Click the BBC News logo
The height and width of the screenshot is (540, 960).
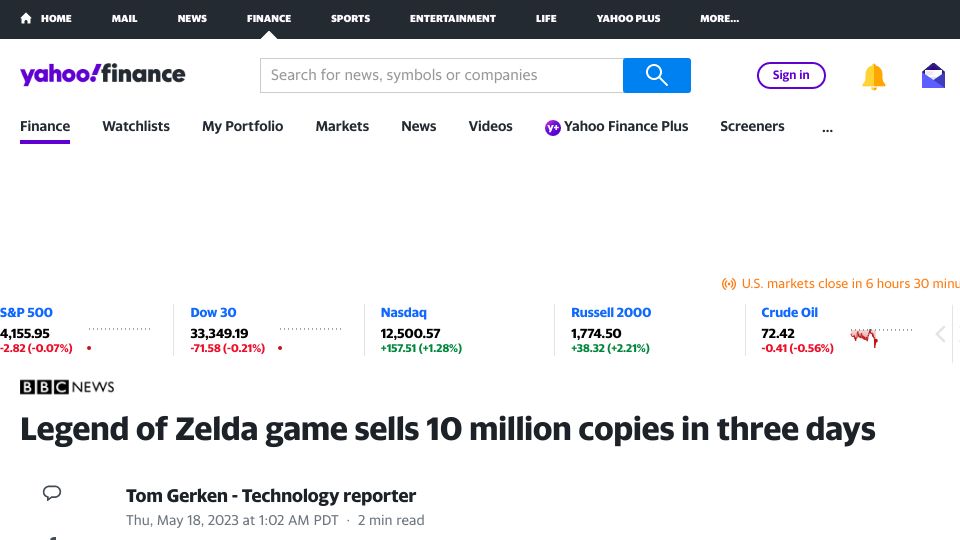click(x=67, y=387)
